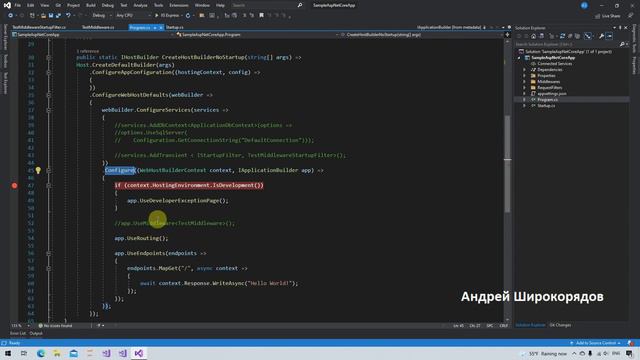This screenshot has height=360, width=640.
Task: Select the Solution 'SampleAspNetCoreApp' node
Action: (x=568, y=52)
